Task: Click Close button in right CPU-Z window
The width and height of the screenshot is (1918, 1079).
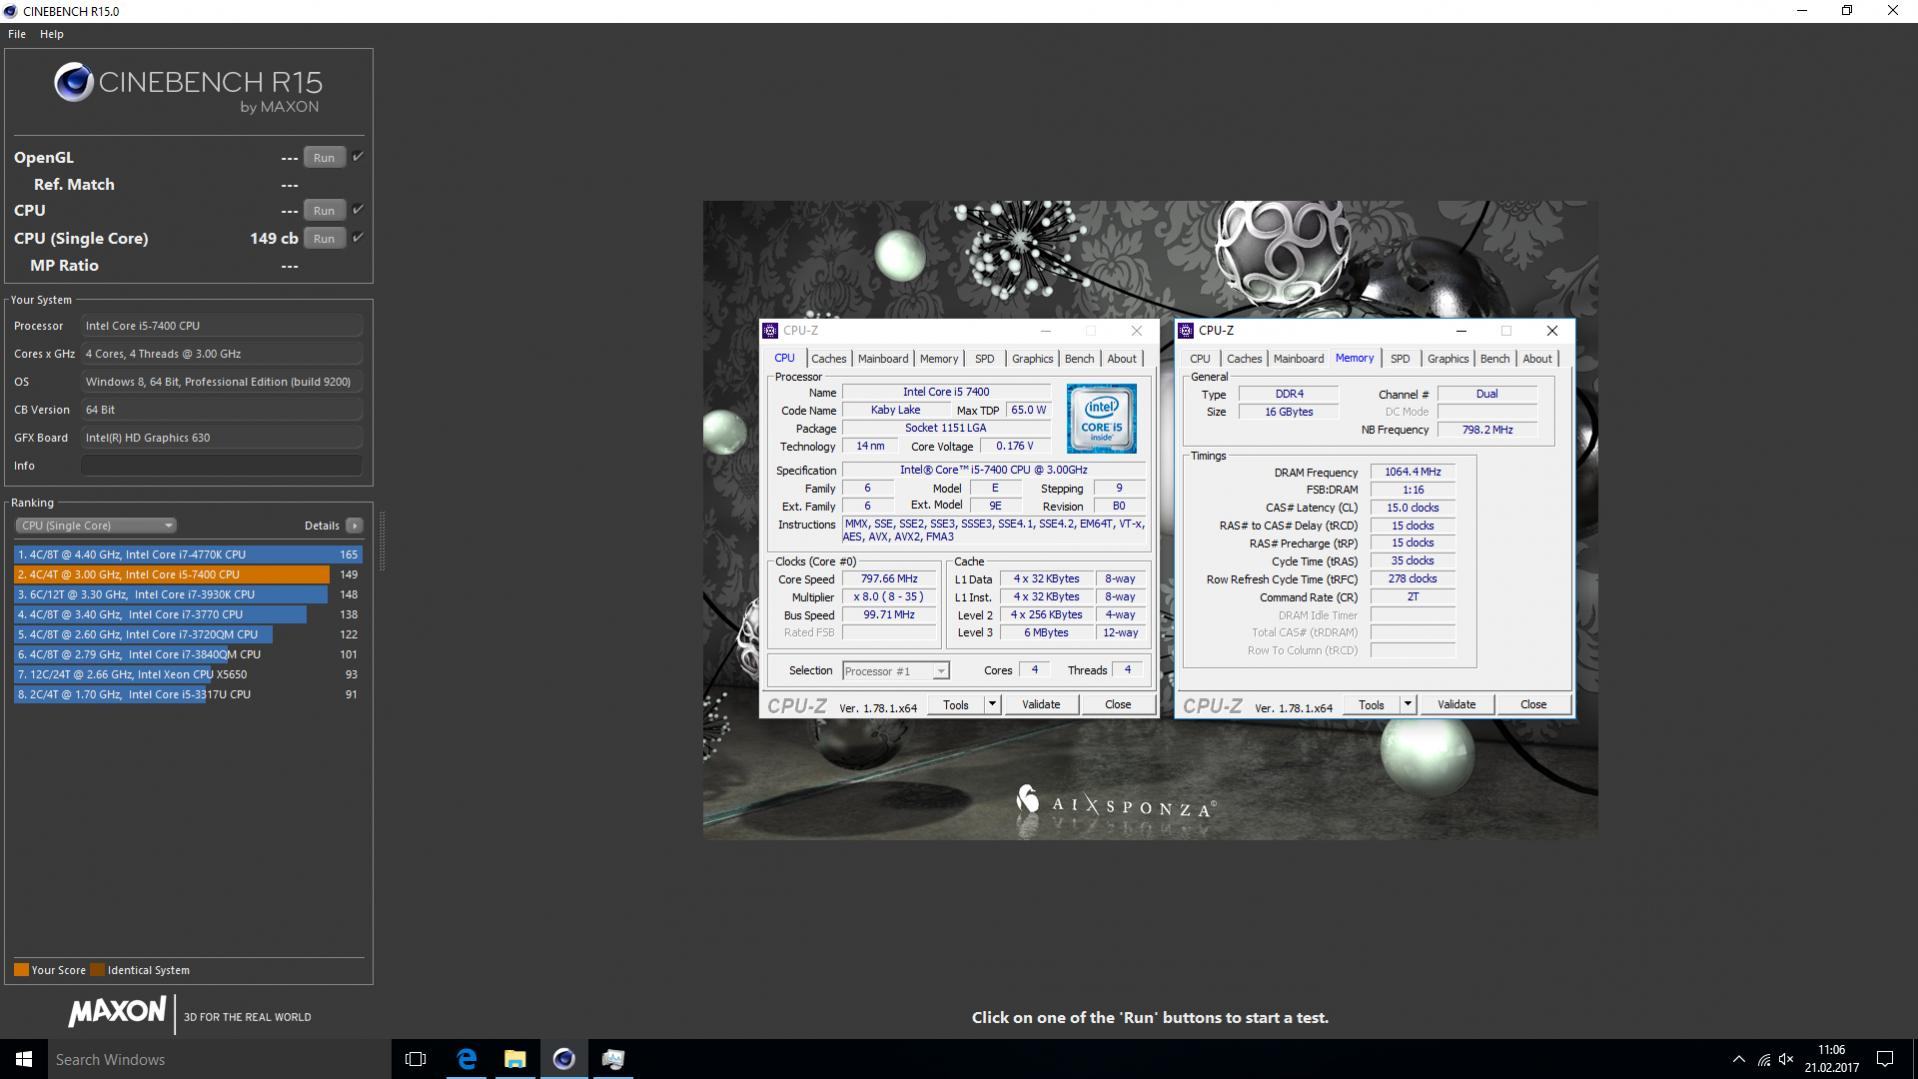Action: click(1533, 705)
